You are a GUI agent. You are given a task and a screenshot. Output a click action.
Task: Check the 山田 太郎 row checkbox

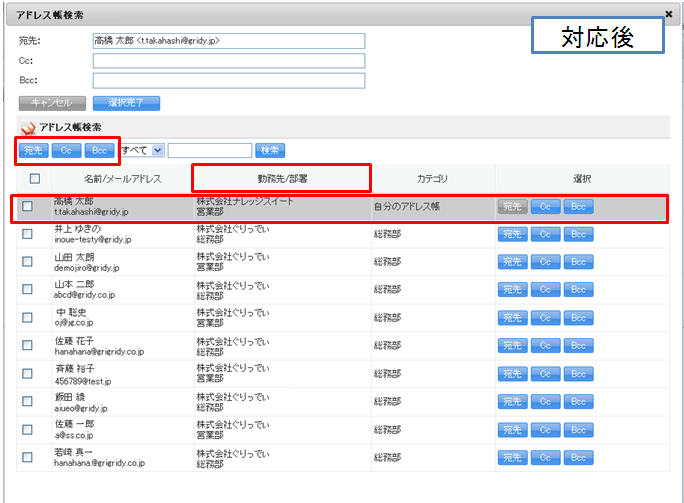[x=27, y=261]
